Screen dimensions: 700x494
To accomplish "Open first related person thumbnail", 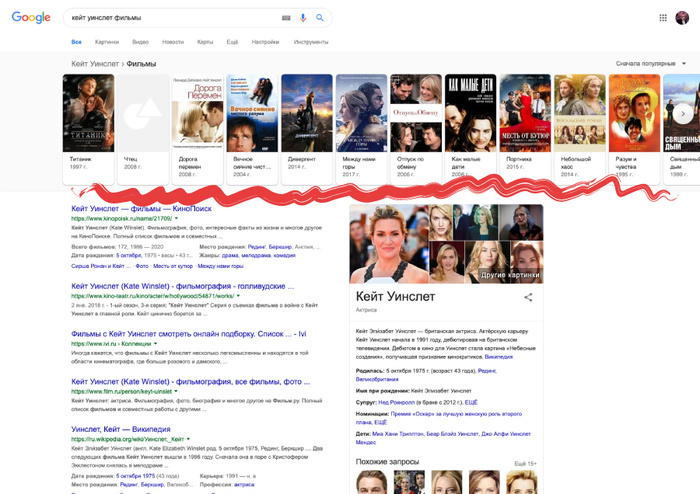I will pos(371,482).
